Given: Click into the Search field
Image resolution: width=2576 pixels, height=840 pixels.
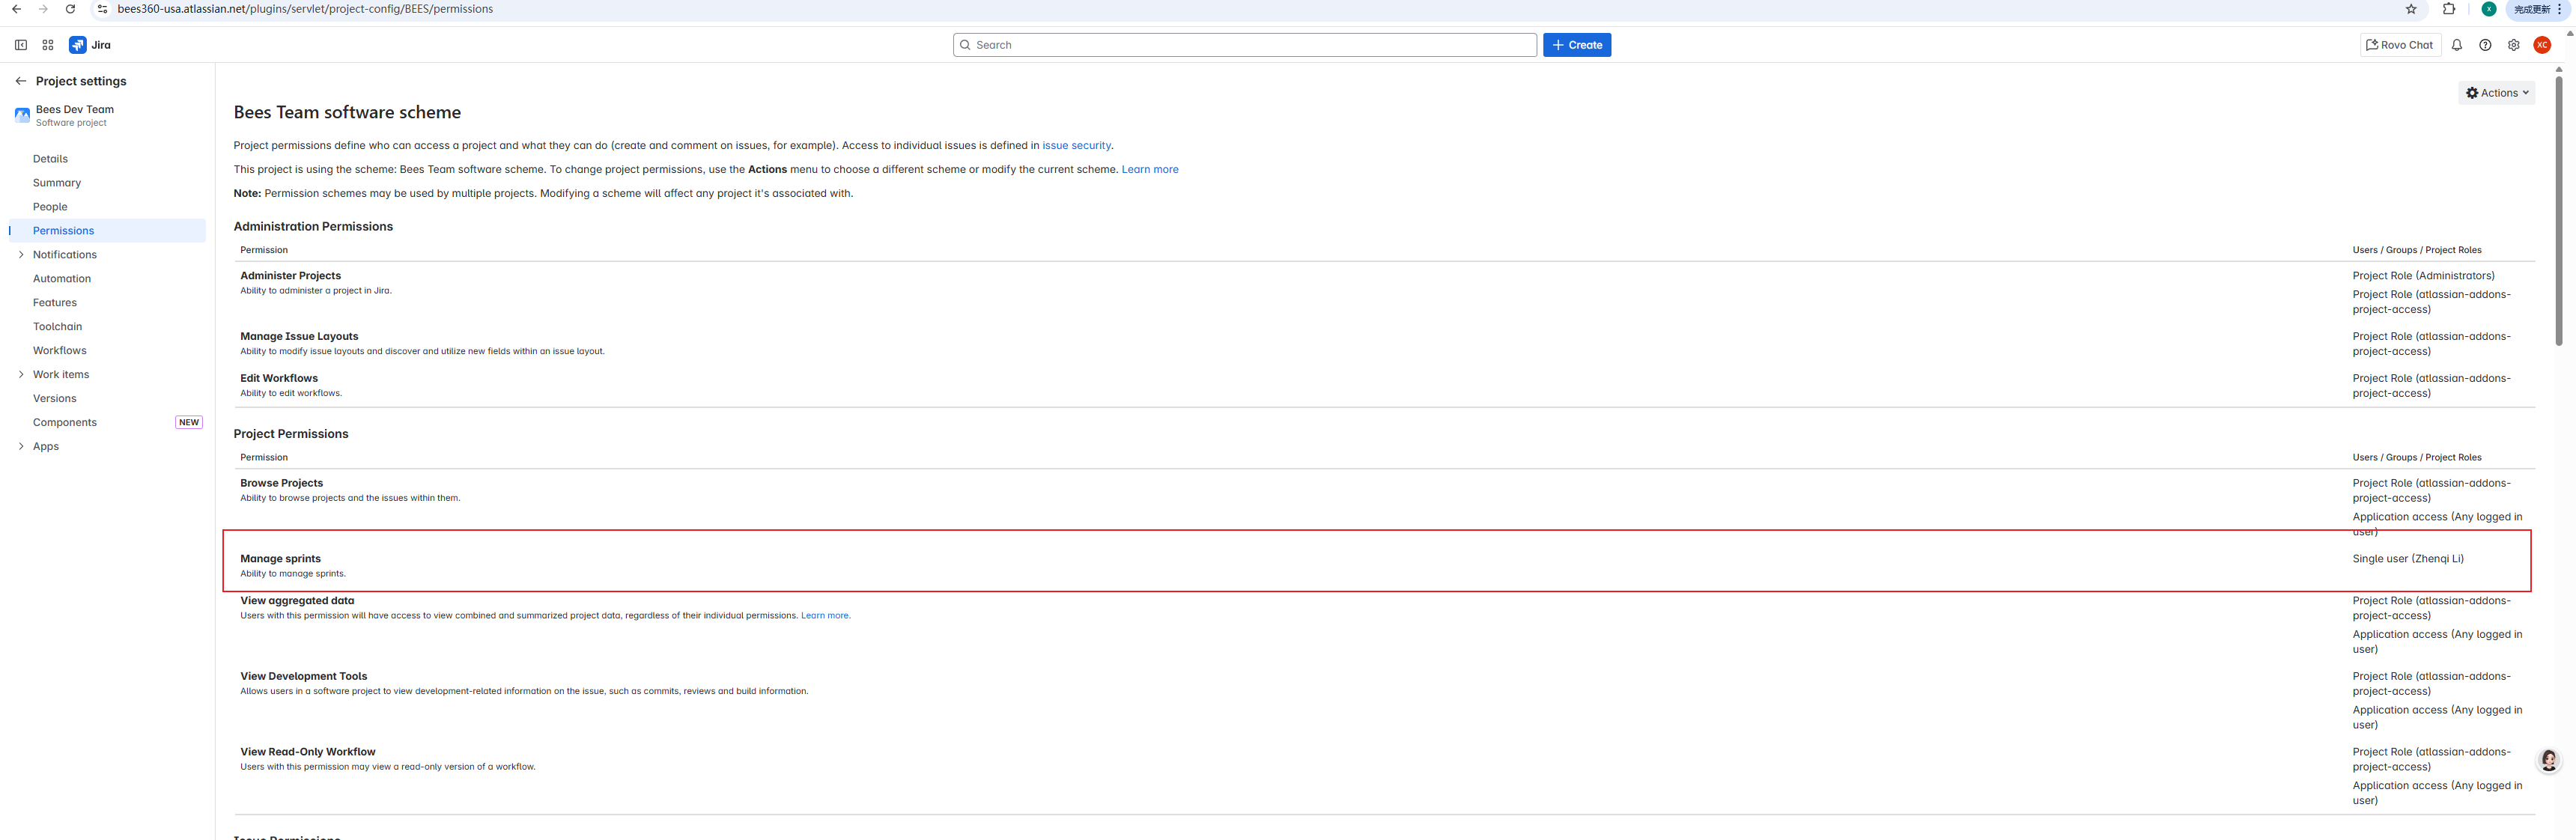Looking at the screenshot, I should (x=1244, y=45).
